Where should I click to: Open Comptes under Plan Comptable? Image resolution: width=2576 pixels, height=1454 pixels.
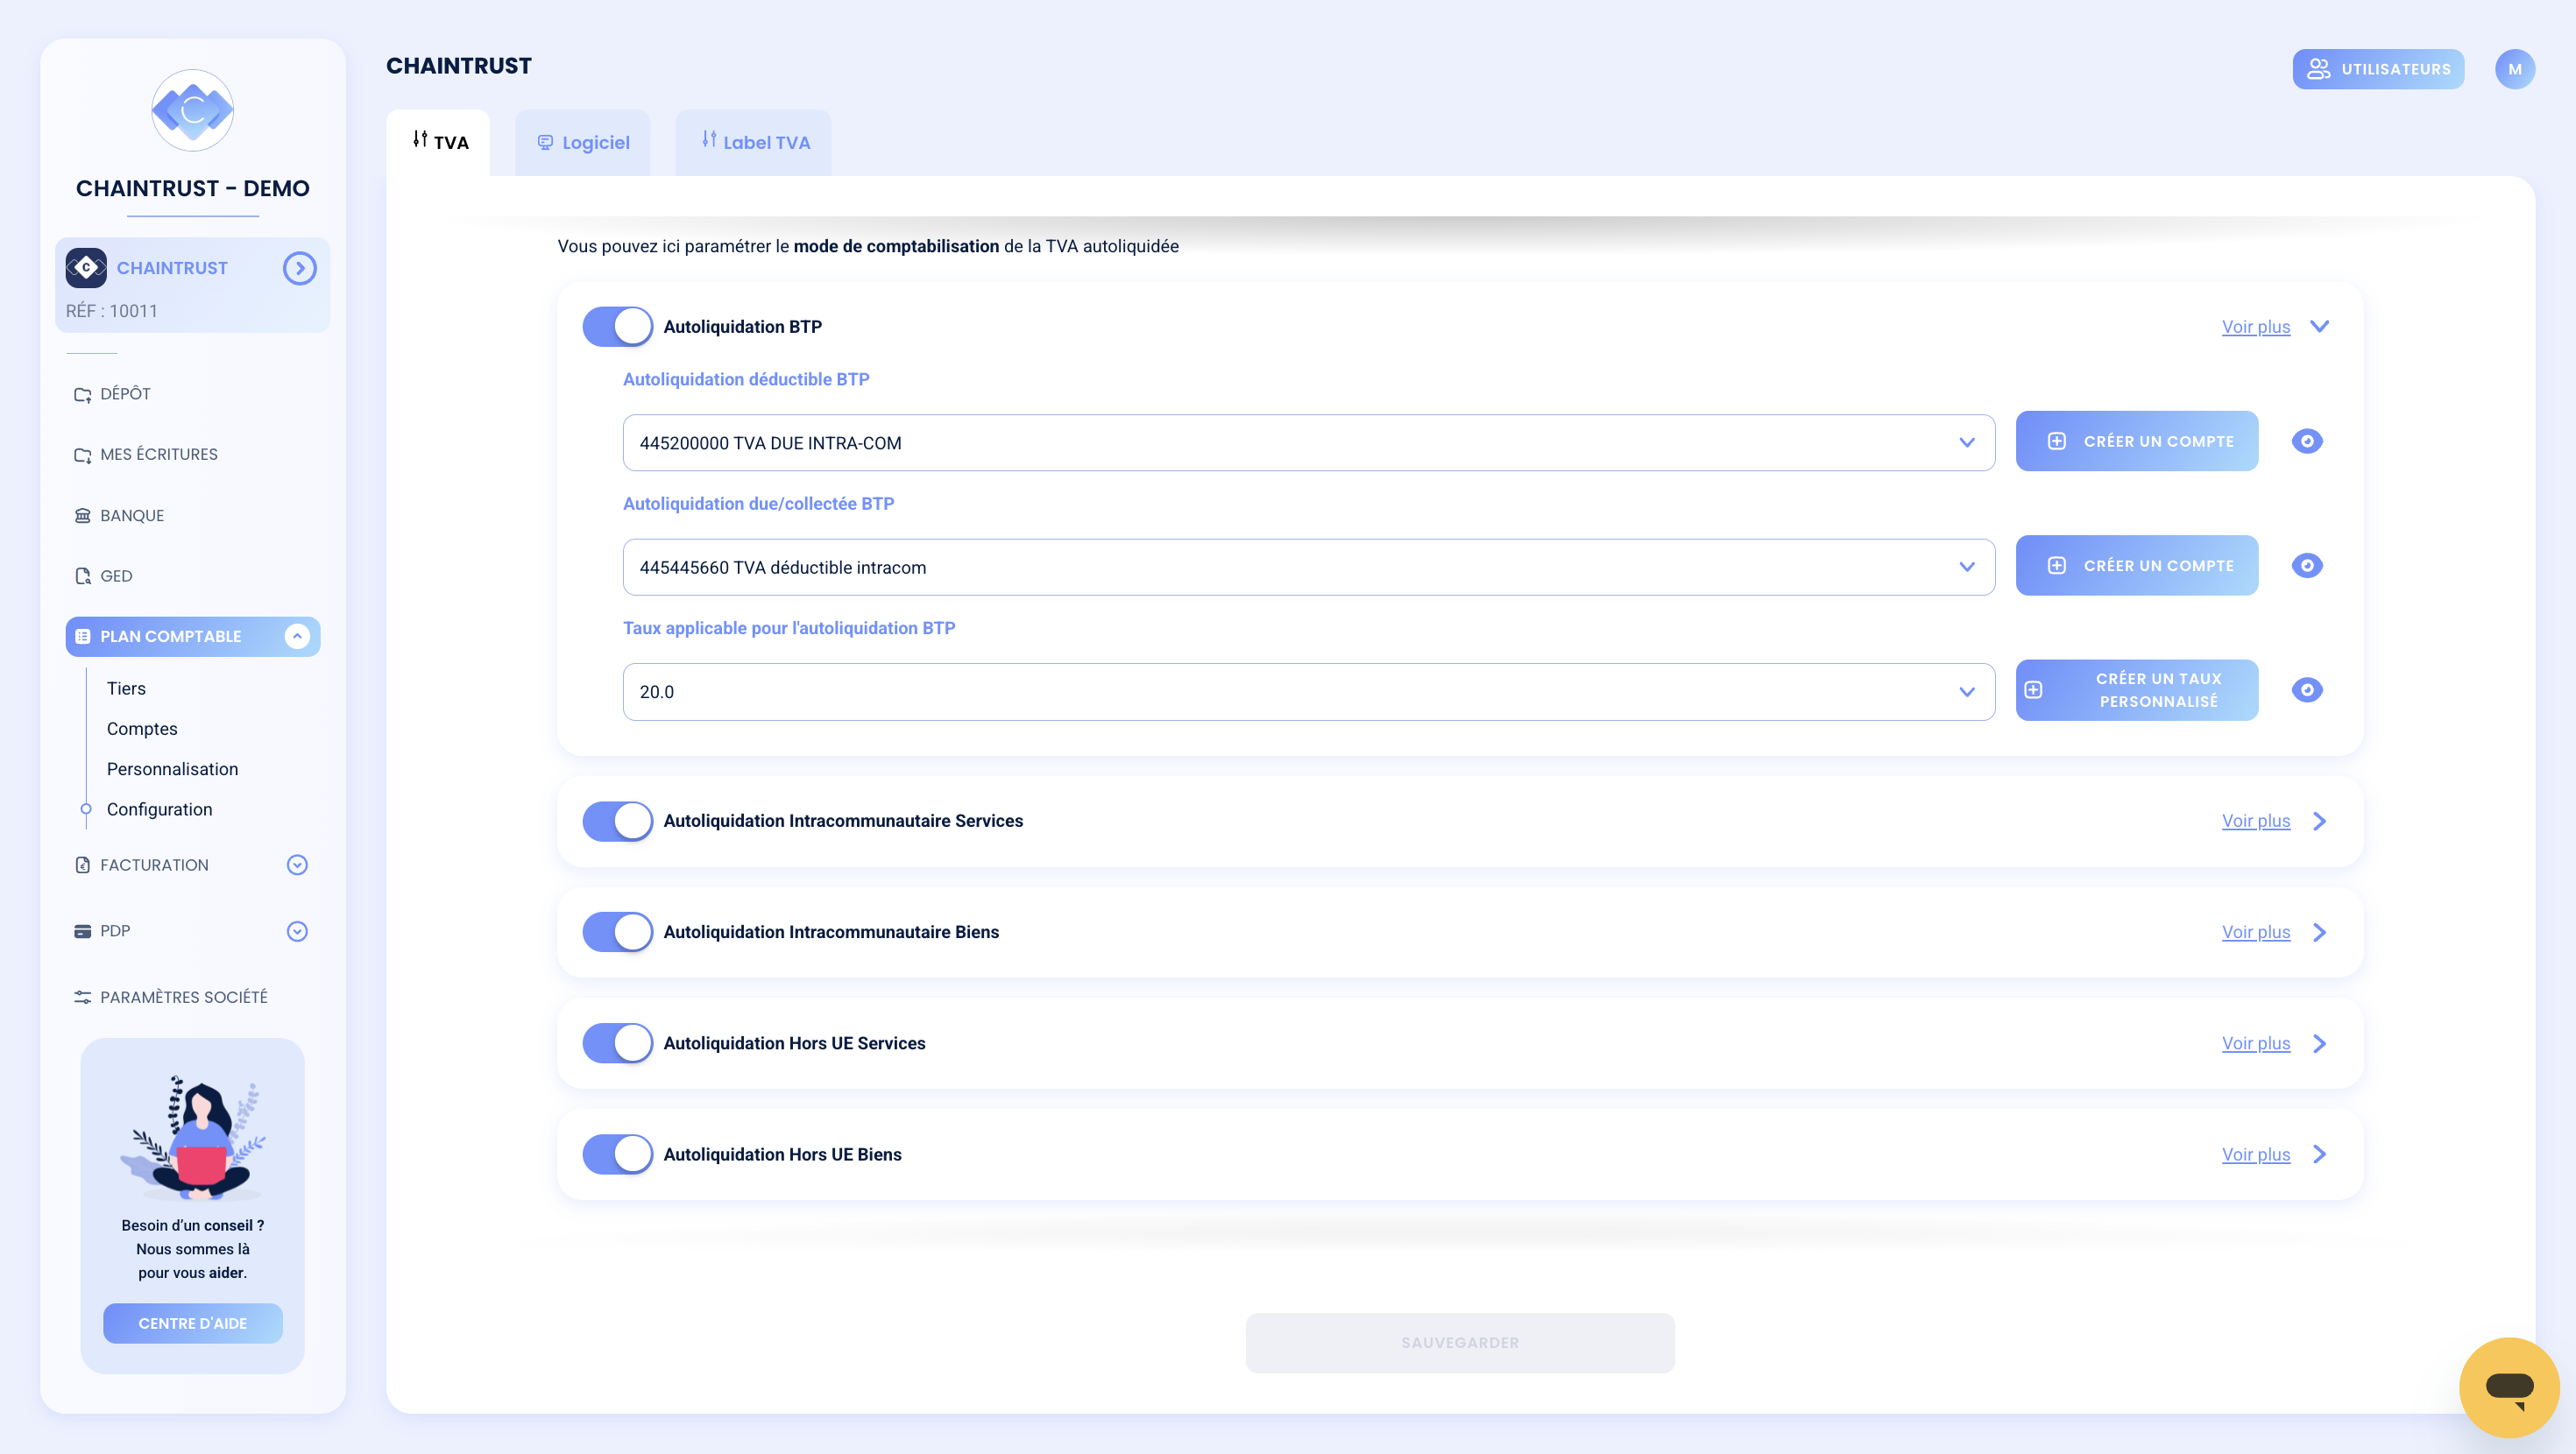(x=142, y=729)
